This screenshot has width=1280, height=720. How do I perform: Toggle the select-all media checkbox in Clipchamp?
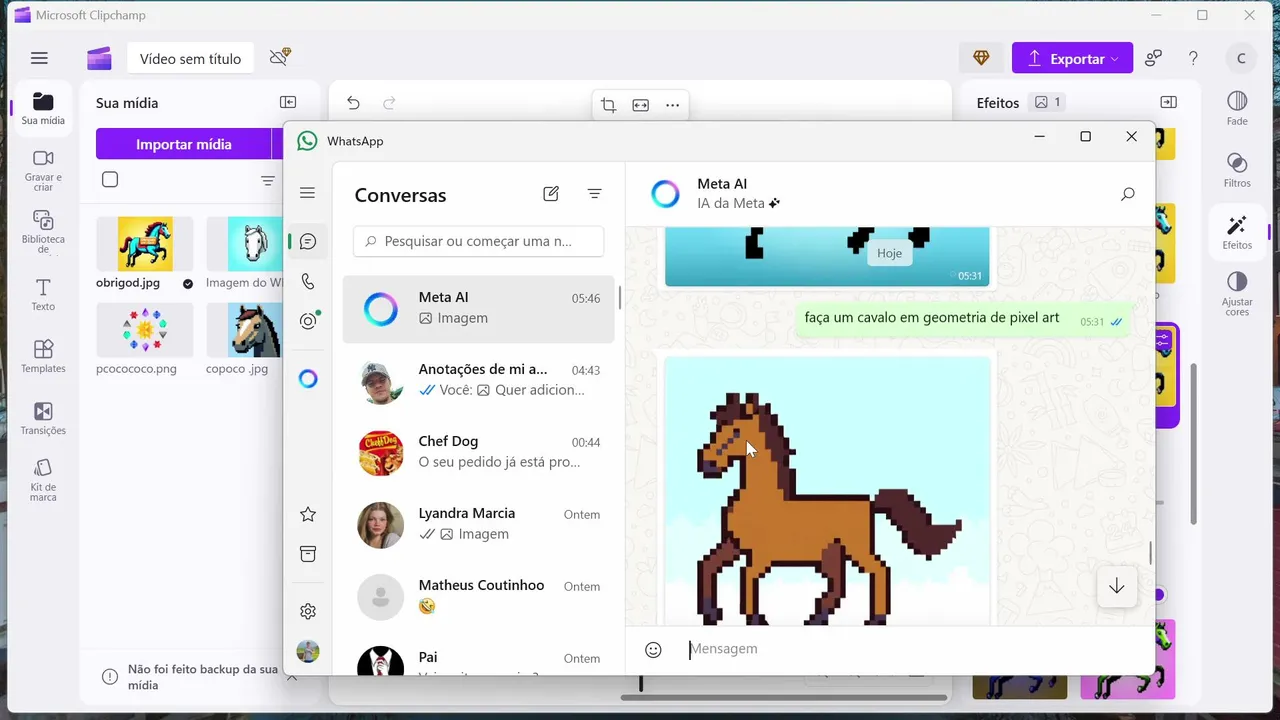pyautogui.click(x=110, y=180)
